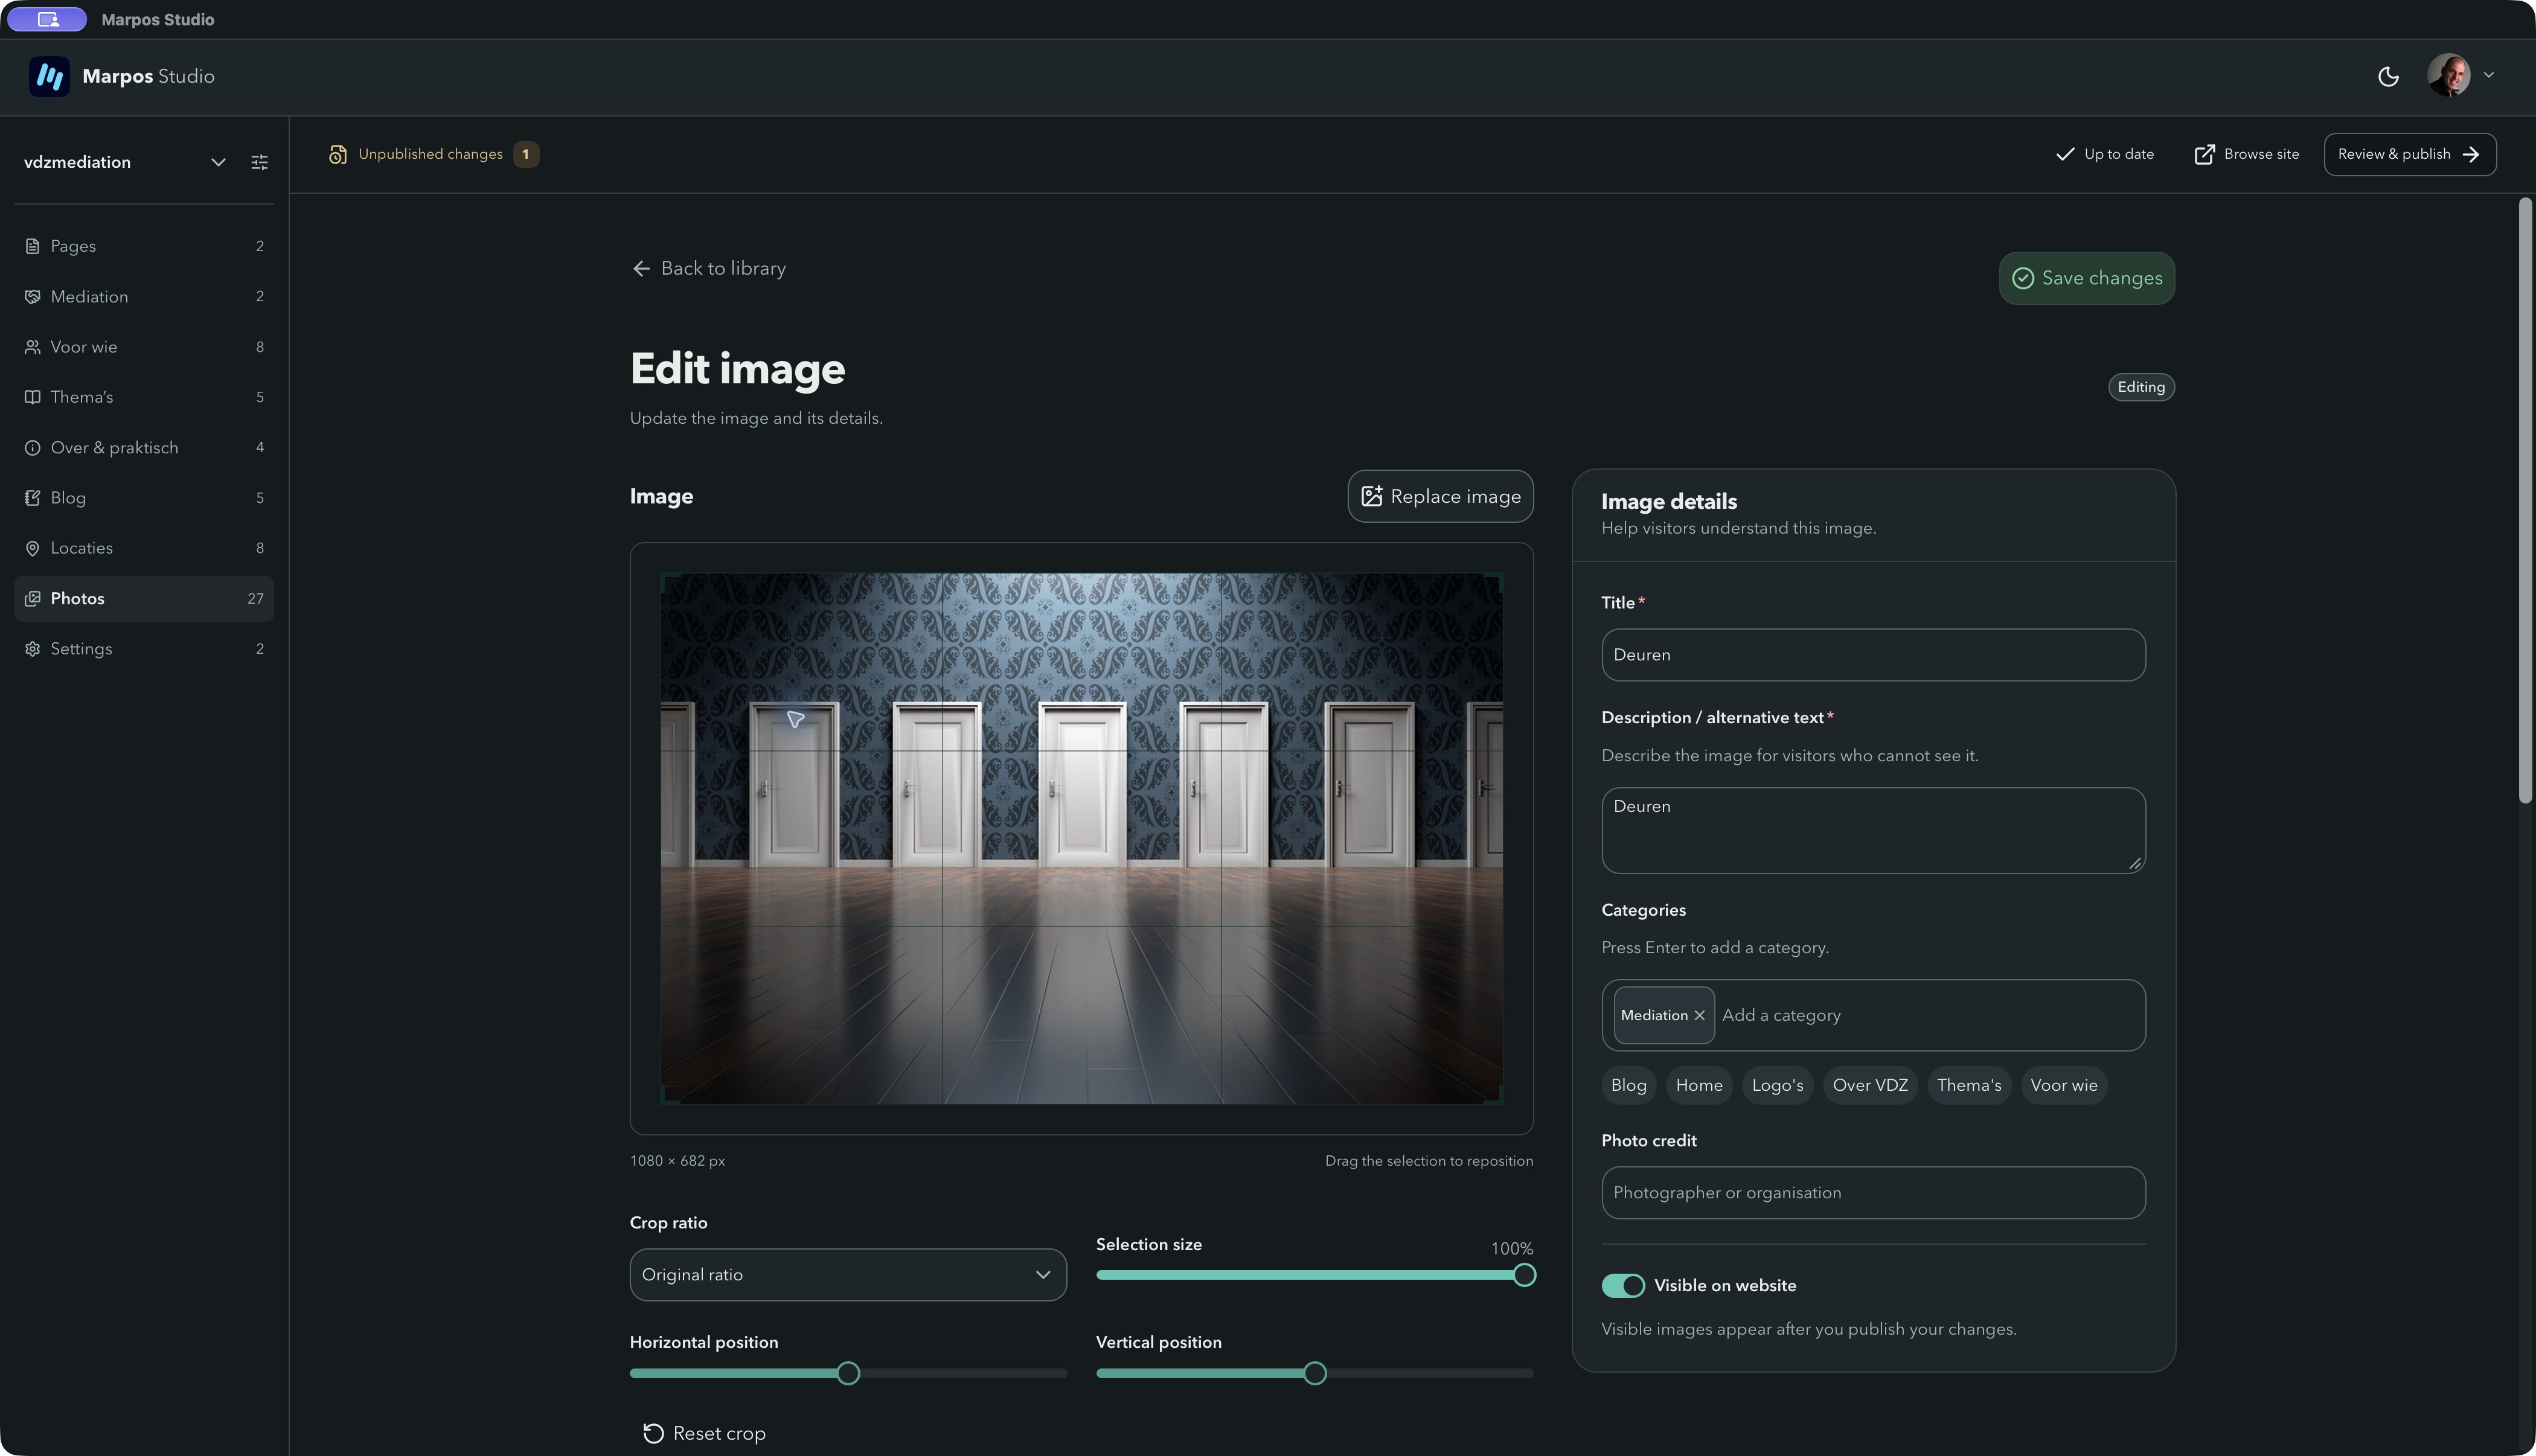This screenshot has width=2536, height=1456.
Task: Go to Mediation section
Action: (x=144, y=296)
